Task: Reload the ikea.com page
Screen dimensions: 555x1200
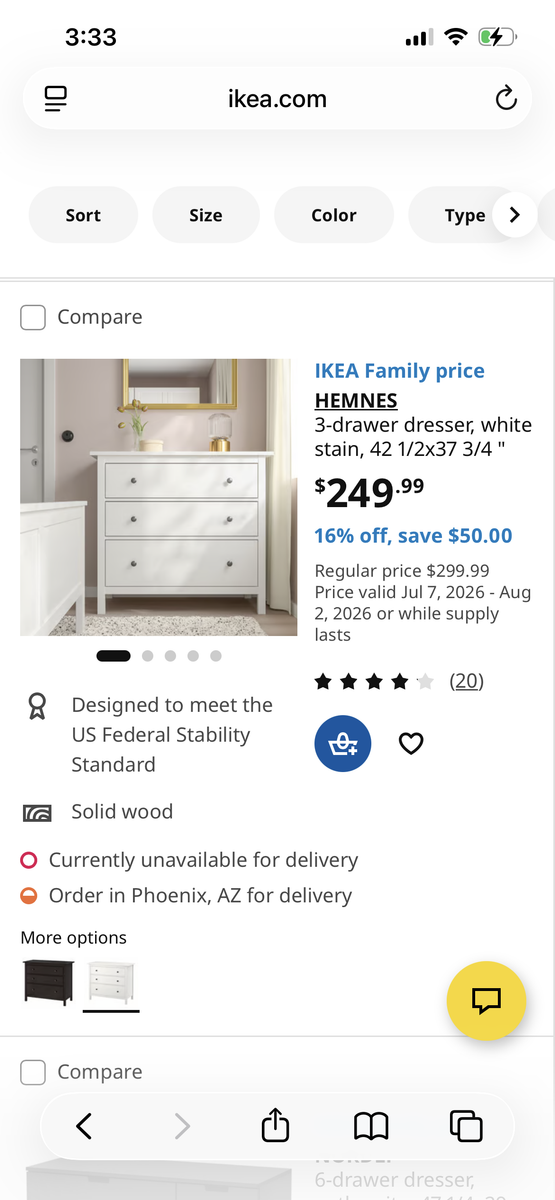Action: [506, 98]
